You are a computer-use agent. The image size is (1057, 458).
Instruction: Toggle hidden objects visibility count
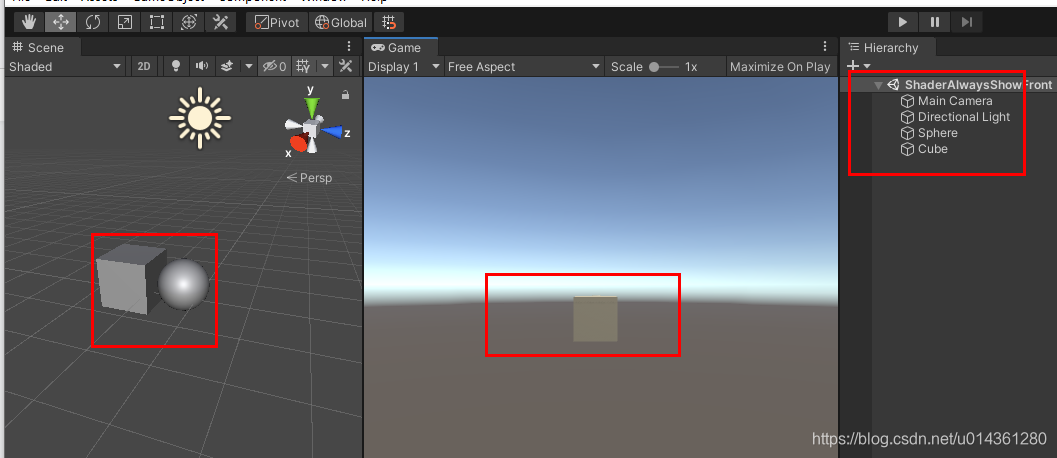(x=274, y=66)
